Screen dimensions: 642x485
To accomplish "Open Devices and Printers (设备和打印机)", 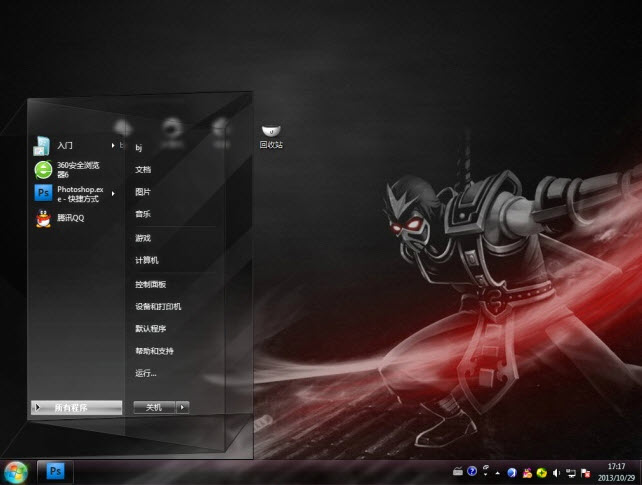I will (158, 307).
